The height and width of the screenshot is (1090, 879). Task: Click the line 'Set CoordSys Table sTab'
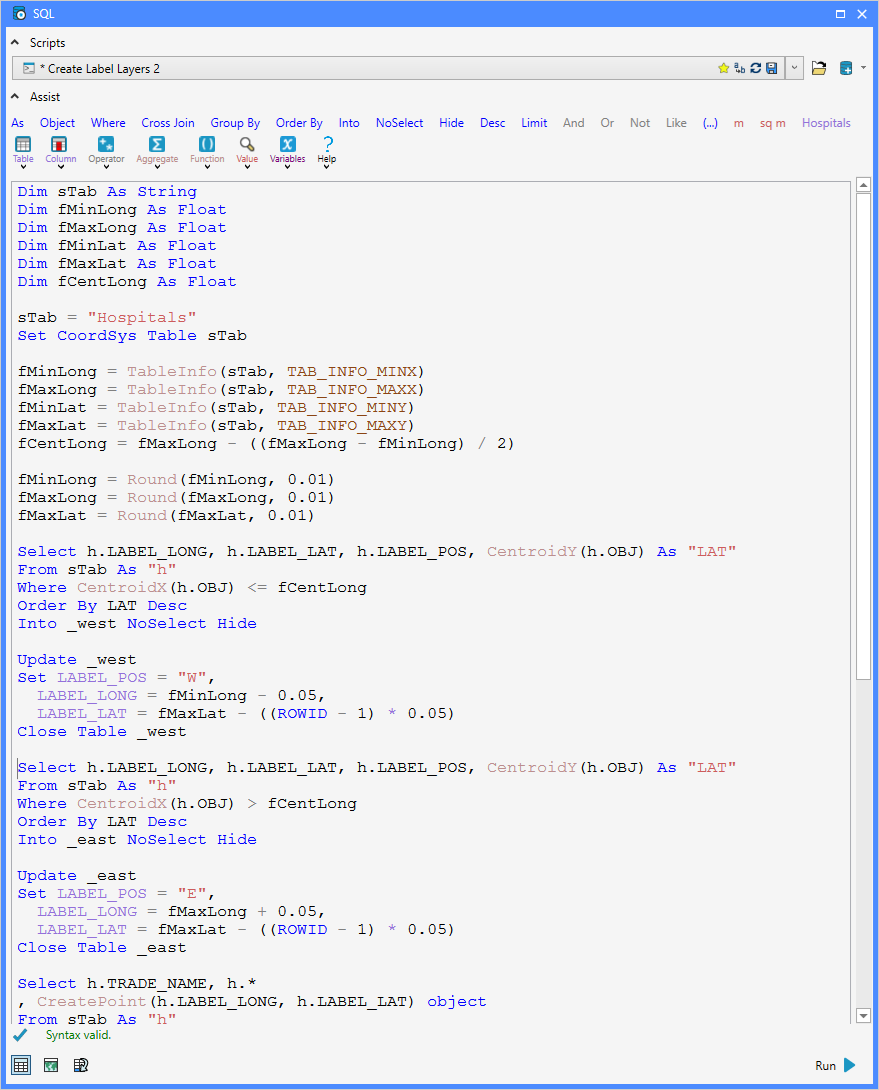point(132,336)
